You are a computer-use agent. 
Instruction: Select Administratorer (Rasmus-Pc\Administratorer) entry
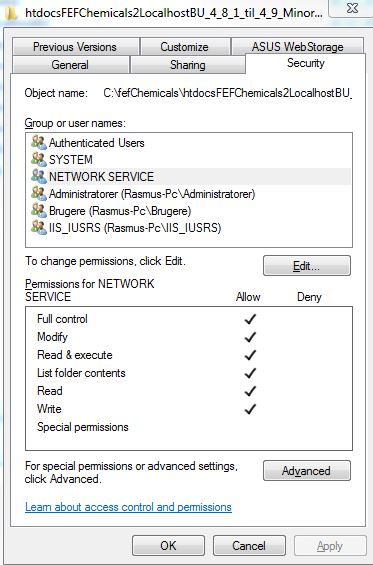click(188, 194)
